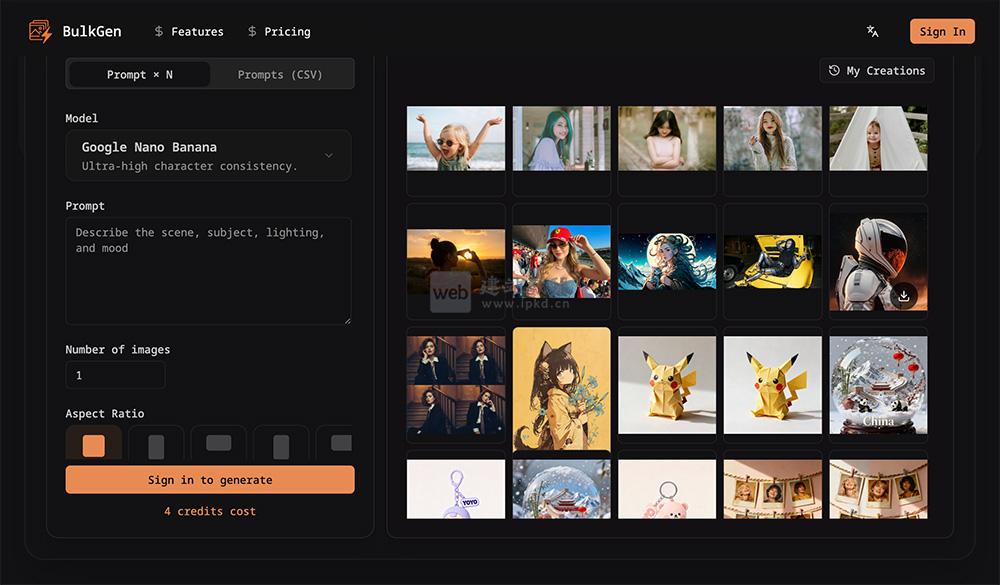Image resolution: width=1000 pixels, height=585 pixels.
Task: Open the anime cat girl thumbnail
Action: pos(561,389)
